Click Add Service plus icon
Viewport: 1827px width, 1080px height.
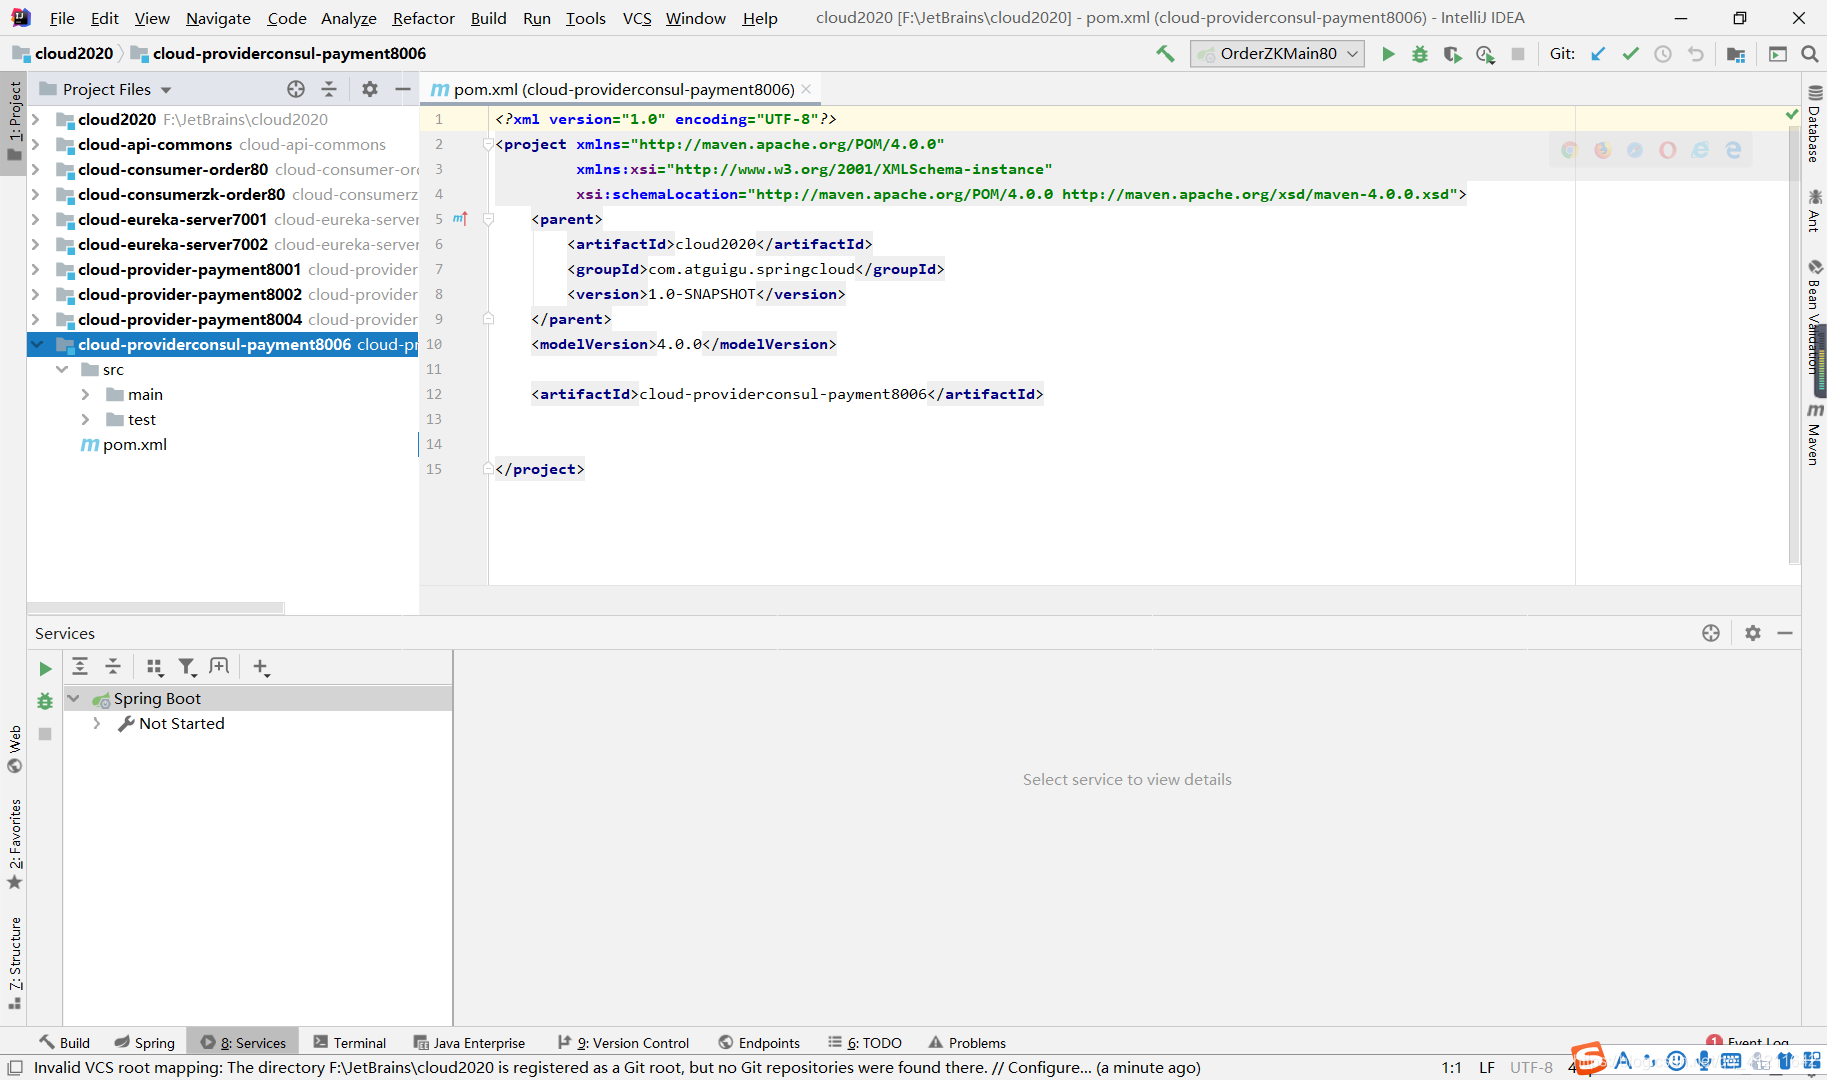[261, 667]
